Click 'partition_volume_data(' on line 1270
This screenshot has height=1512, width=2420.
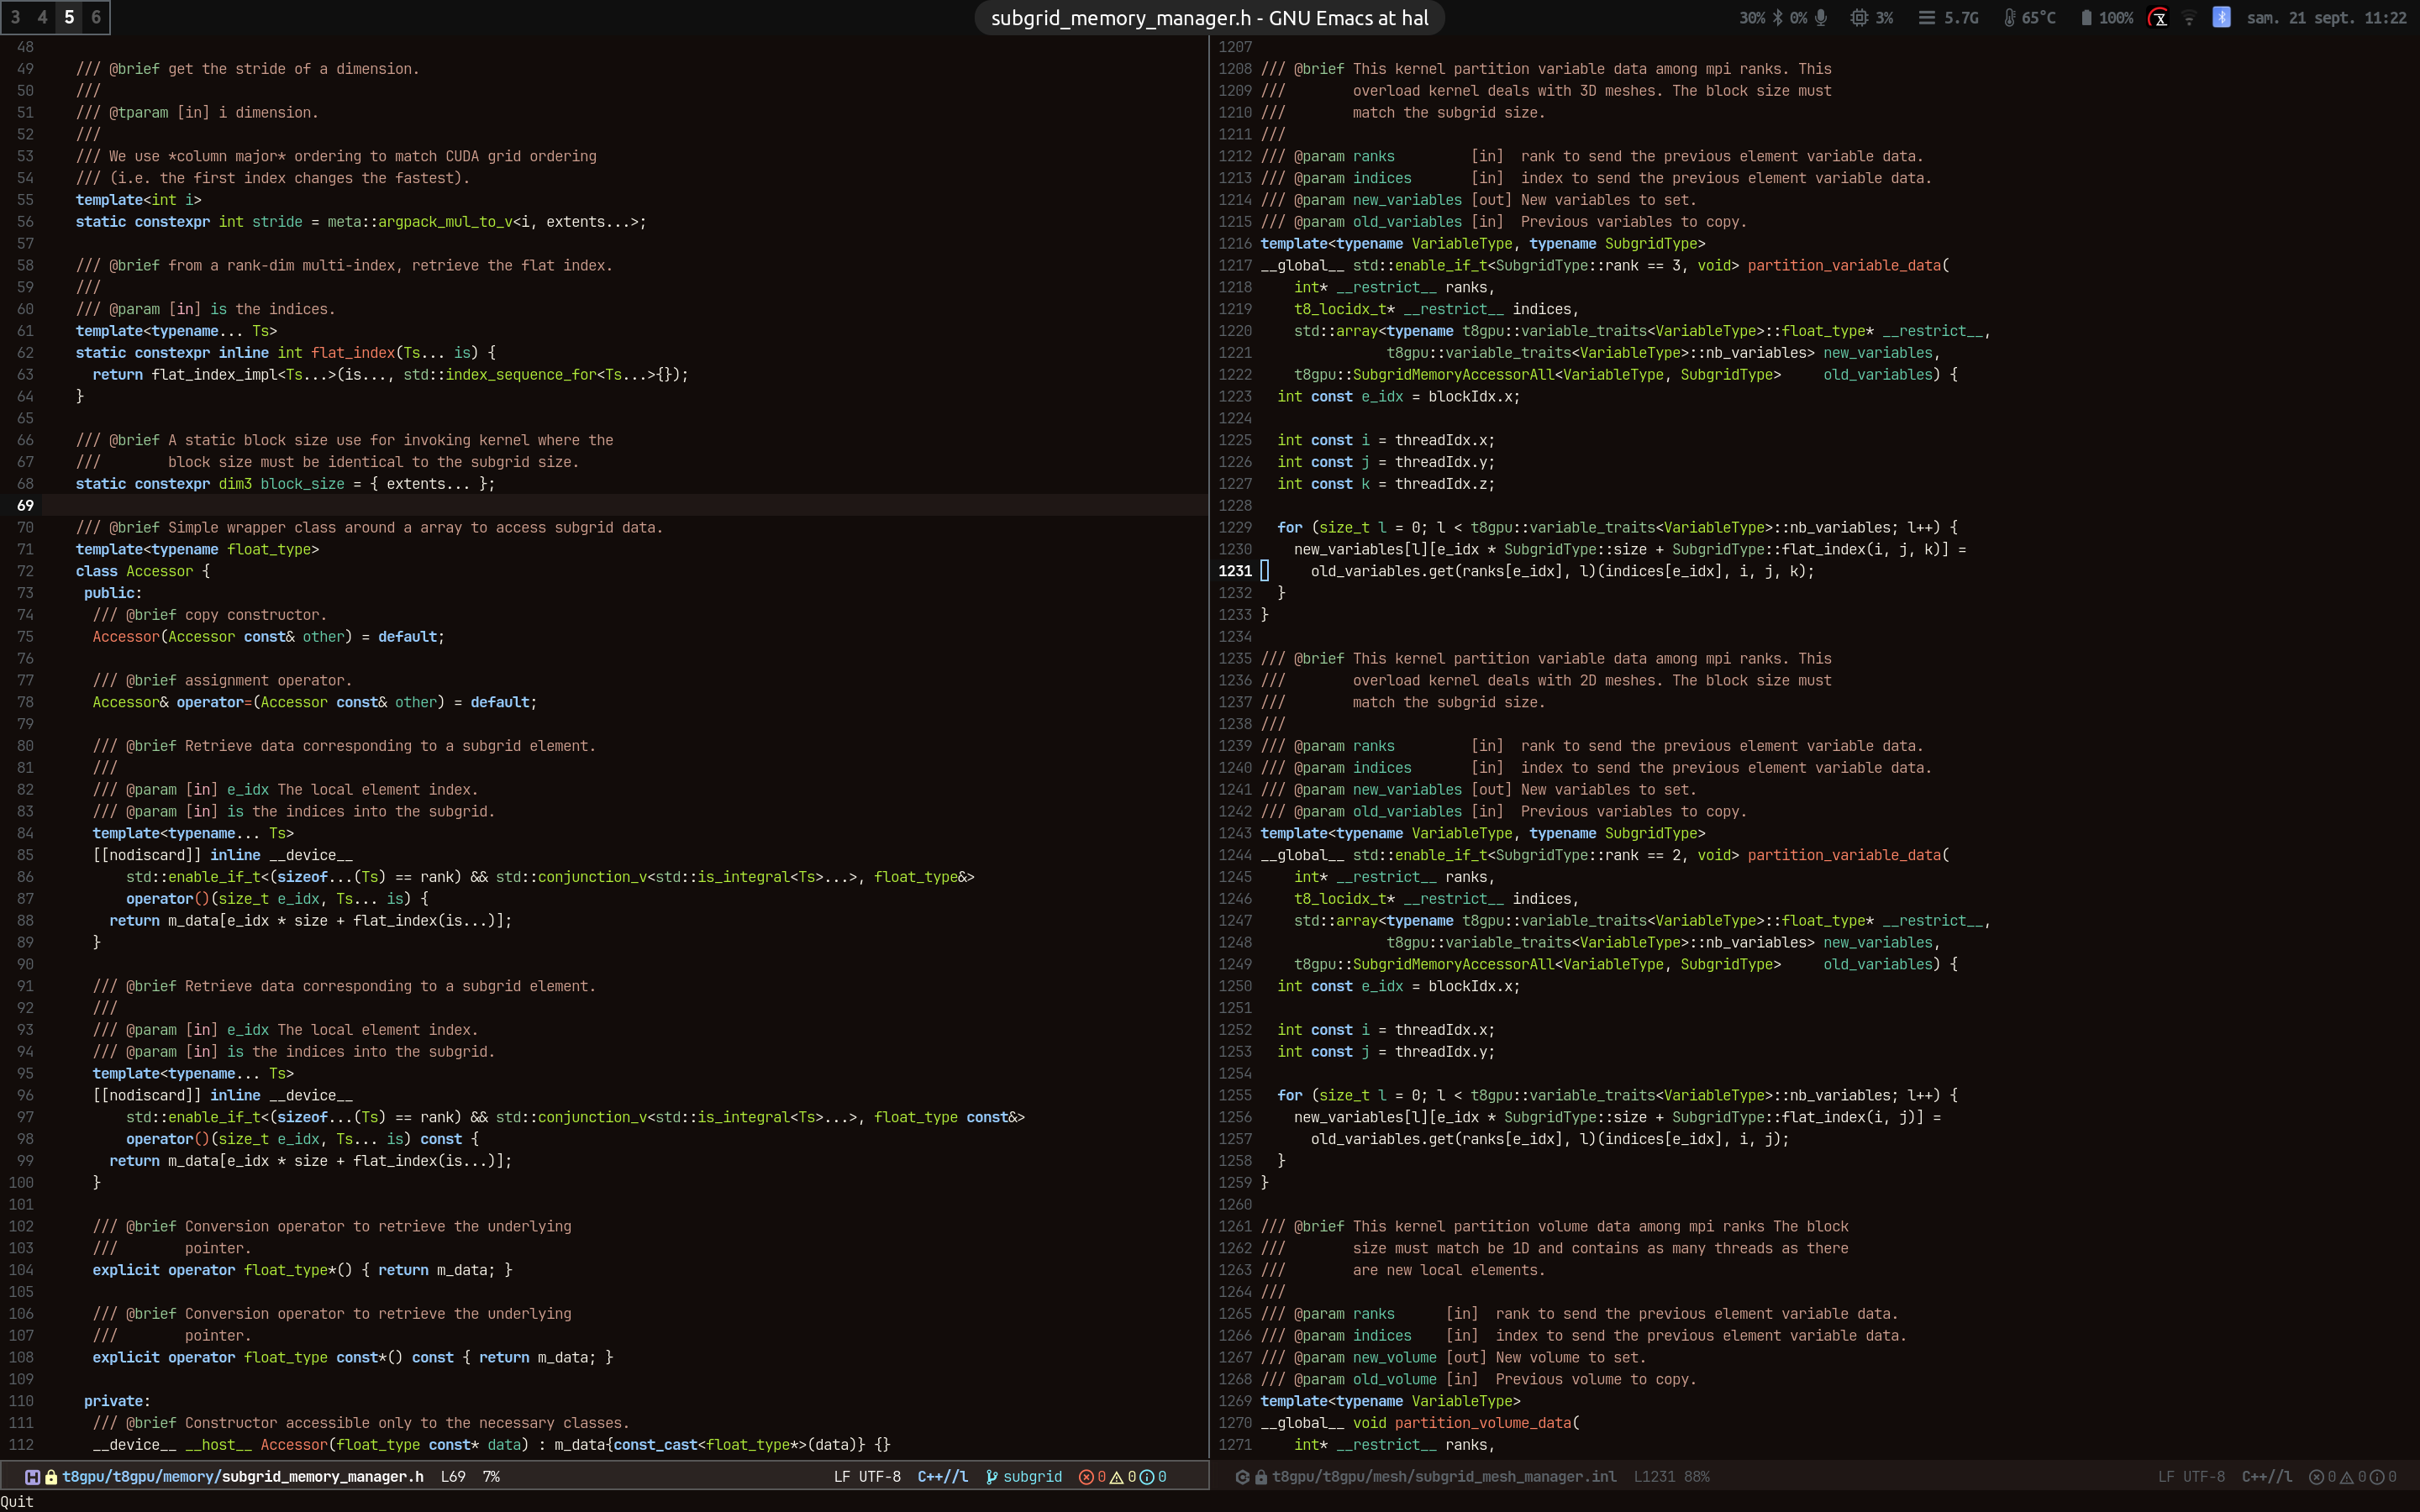[x=1487, y=1423]
